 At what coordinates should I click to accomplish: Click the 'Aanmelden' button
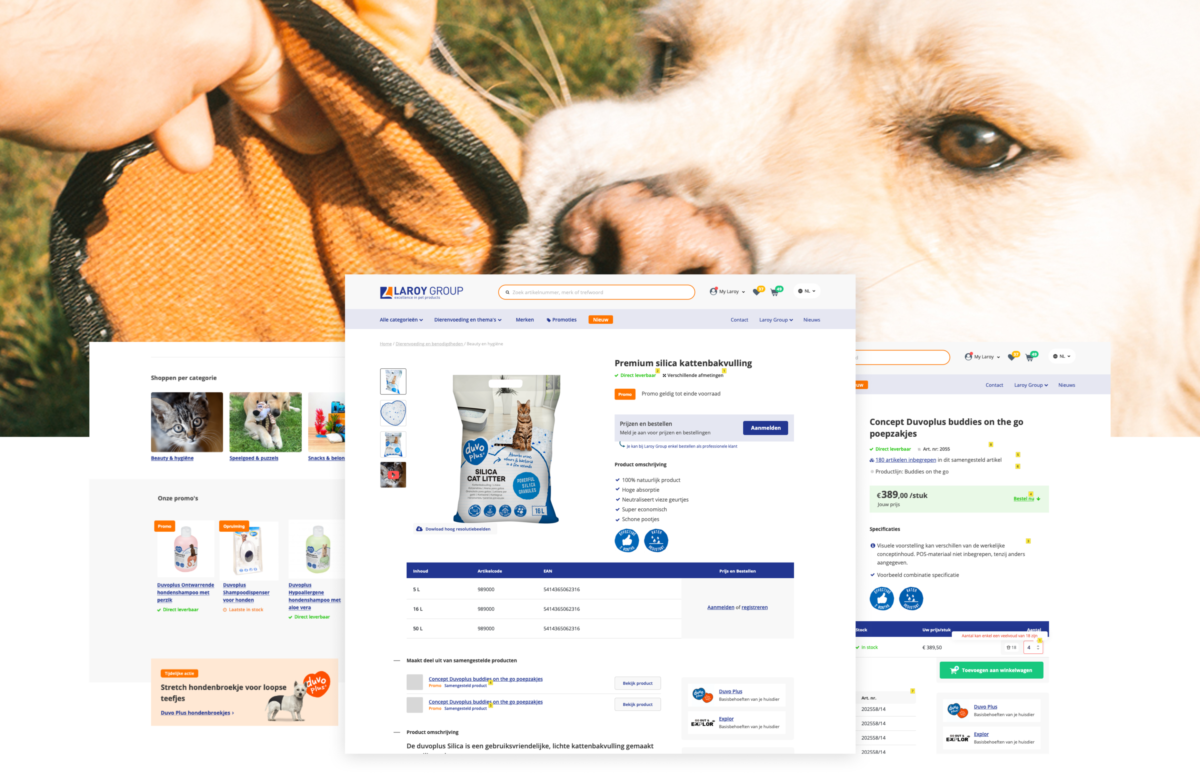click(765, 427)
